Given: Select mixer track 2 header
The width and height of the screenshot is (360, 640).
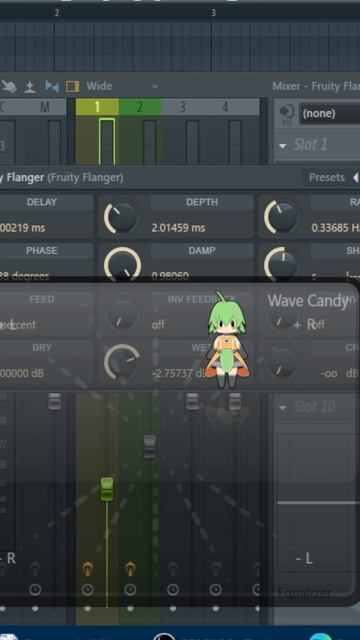Looking at the screenshot, I should point(140,107).
